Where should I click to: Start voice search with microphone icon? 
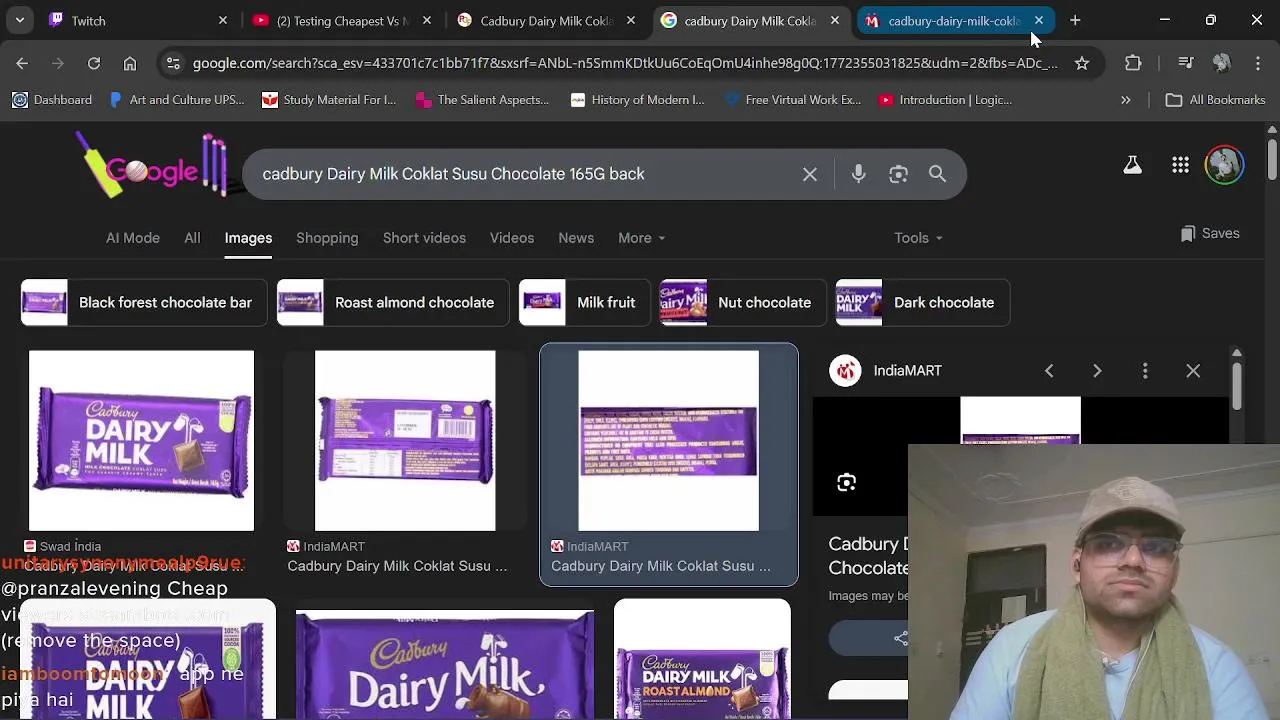click(859, 174)
